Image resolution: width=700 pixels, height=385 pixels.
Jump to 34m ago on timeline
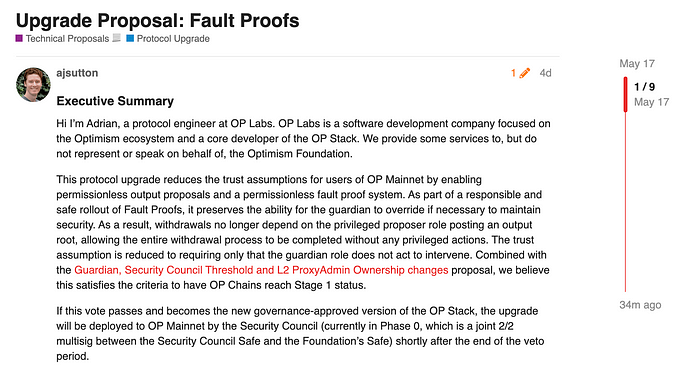point(640,305)
